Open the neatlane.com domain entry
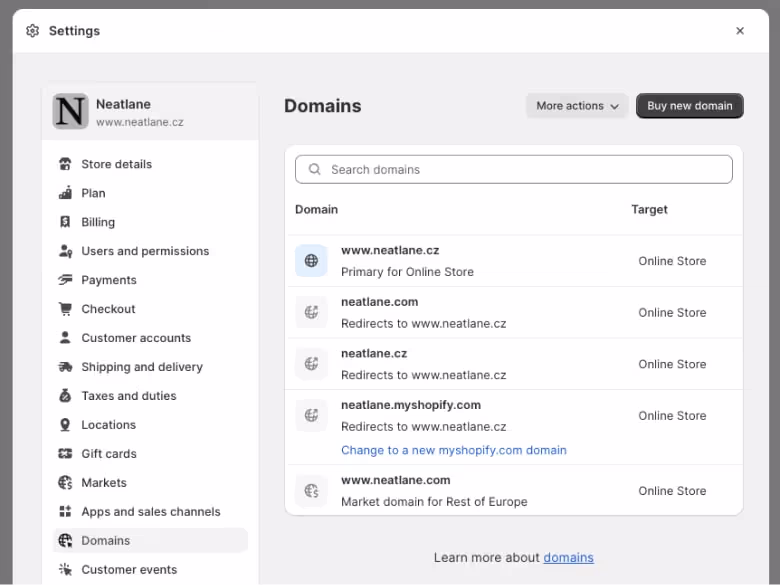The image size is (780, 585). tap(514, 312)
